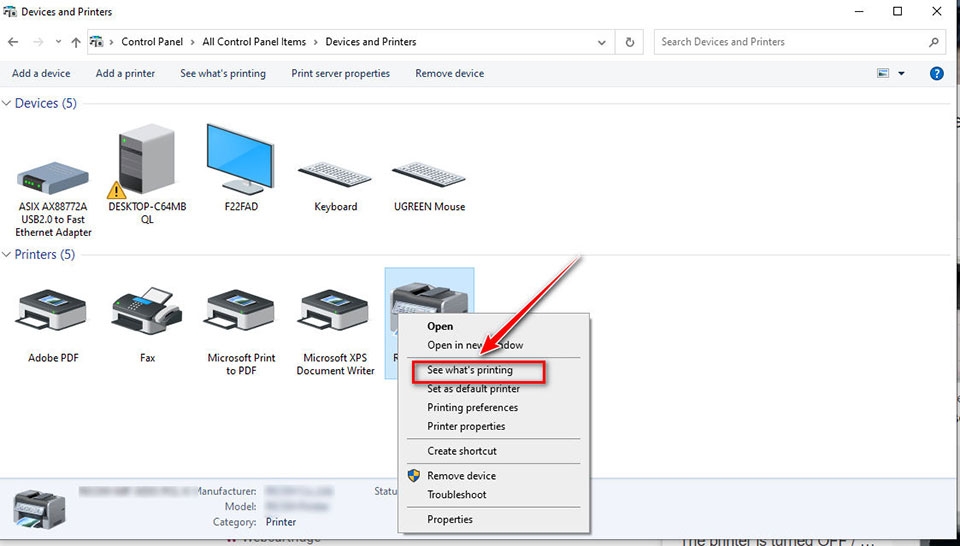Choose Troubleshoot in context menu
The image size is (960, 546).
[456, 495]
